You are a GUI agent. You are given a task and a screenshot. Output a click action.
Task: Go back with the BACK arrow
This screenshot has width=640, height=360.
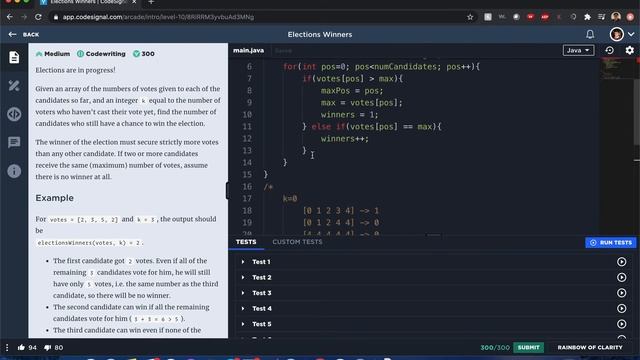(x=24, y=35)
